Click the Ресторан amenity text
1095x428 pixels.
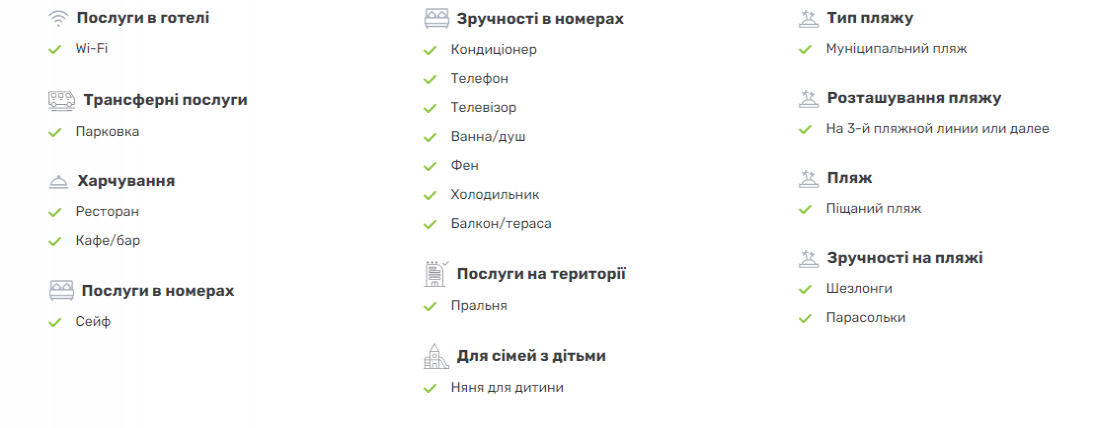108,212
